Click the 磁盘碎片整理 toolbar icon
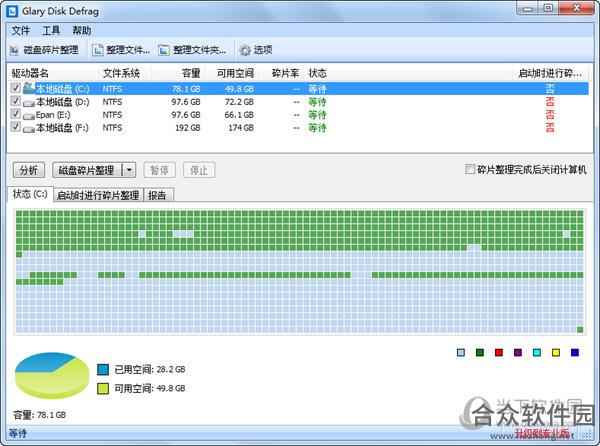Image resolution: width=600 pixels, height=446 pixels. pos(14,50)
